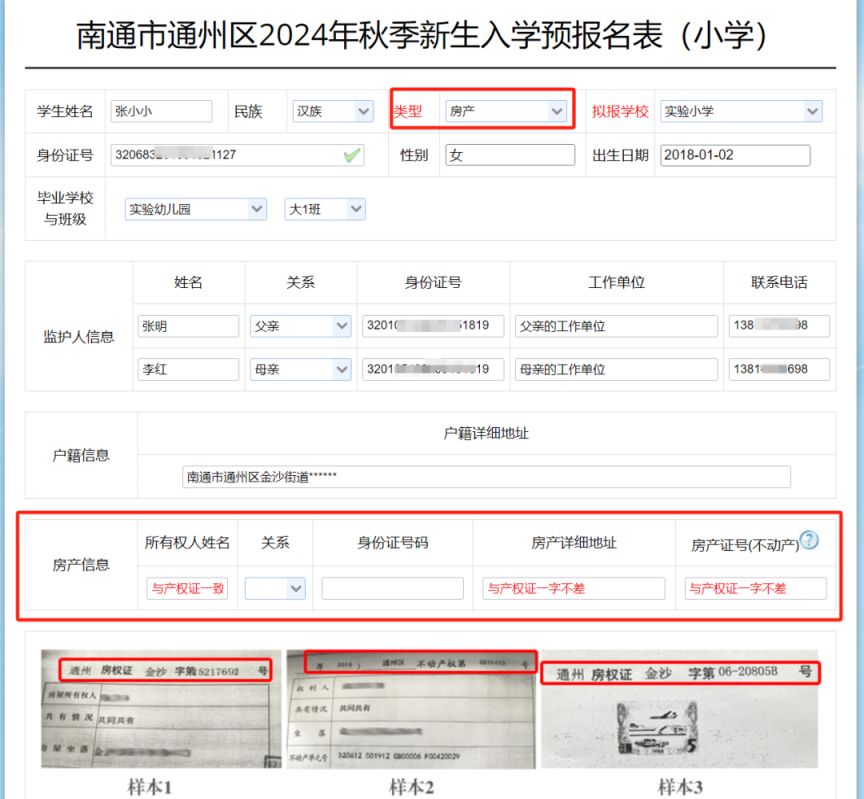The image size is (864, 799).
Task: Click the 户籍信息 row header
Action: [81, 455]
